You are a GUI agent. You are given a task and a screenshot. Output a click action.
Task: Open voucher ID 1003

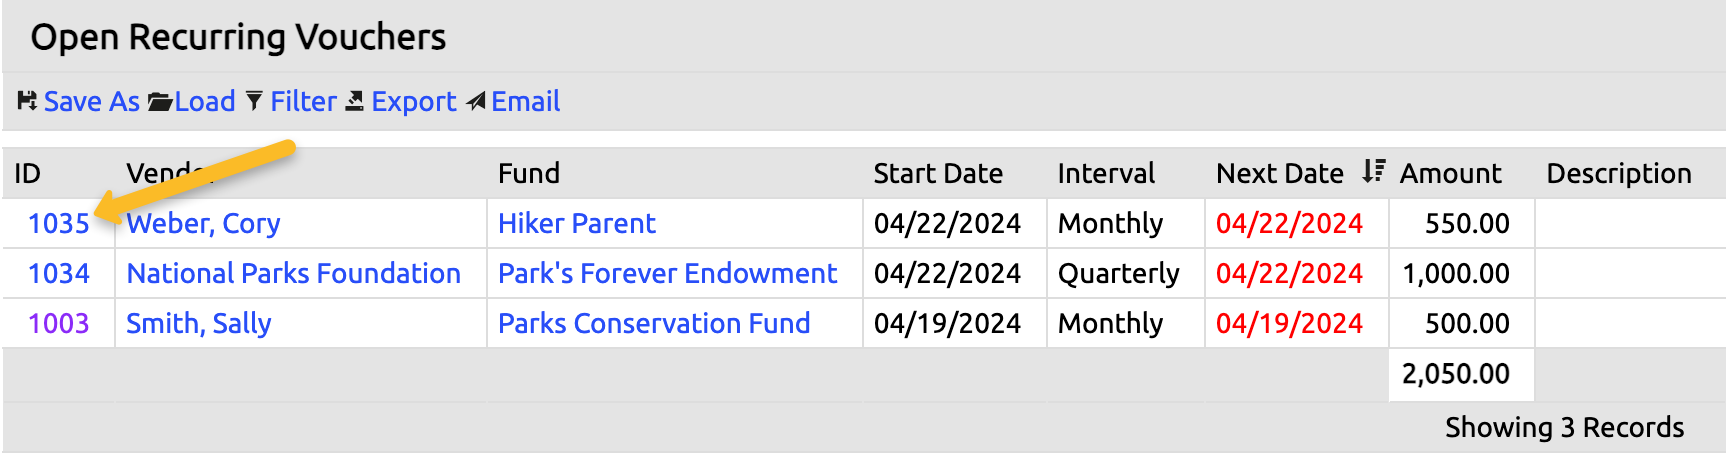pos(59,323)
